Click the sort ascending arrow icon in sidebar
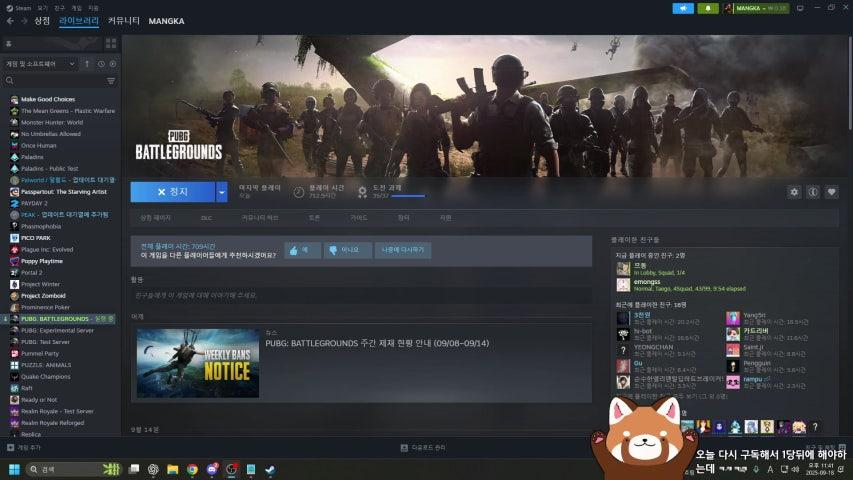This screenshot has width=853, height=480. click(87, 64)
